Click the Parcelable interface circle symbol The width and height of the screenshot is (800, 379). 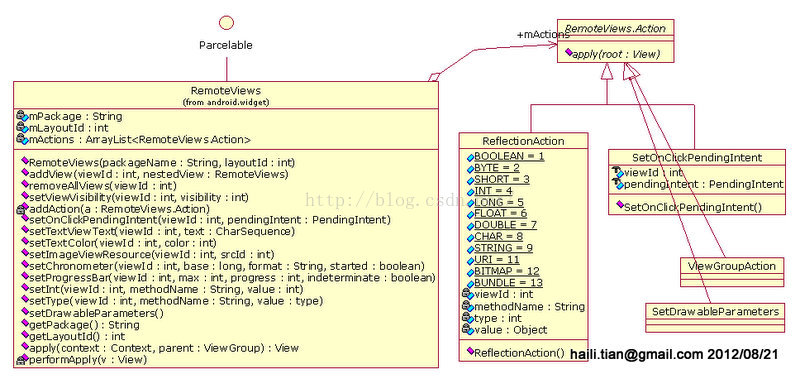point(226,22)
